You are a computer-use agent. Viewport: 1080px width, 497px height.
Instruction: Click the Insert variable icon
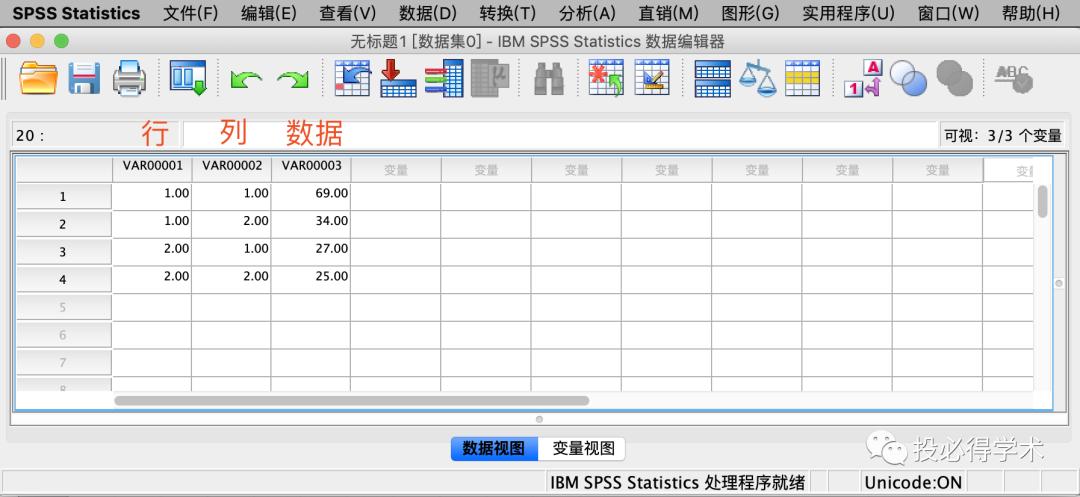coord(652,77)
